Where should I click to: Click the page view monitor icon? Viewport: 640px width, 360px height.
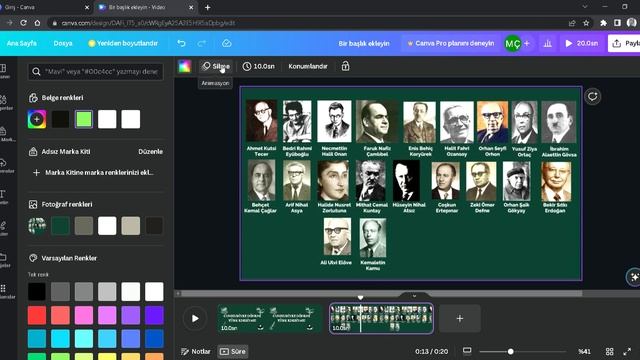pos(467,351)
